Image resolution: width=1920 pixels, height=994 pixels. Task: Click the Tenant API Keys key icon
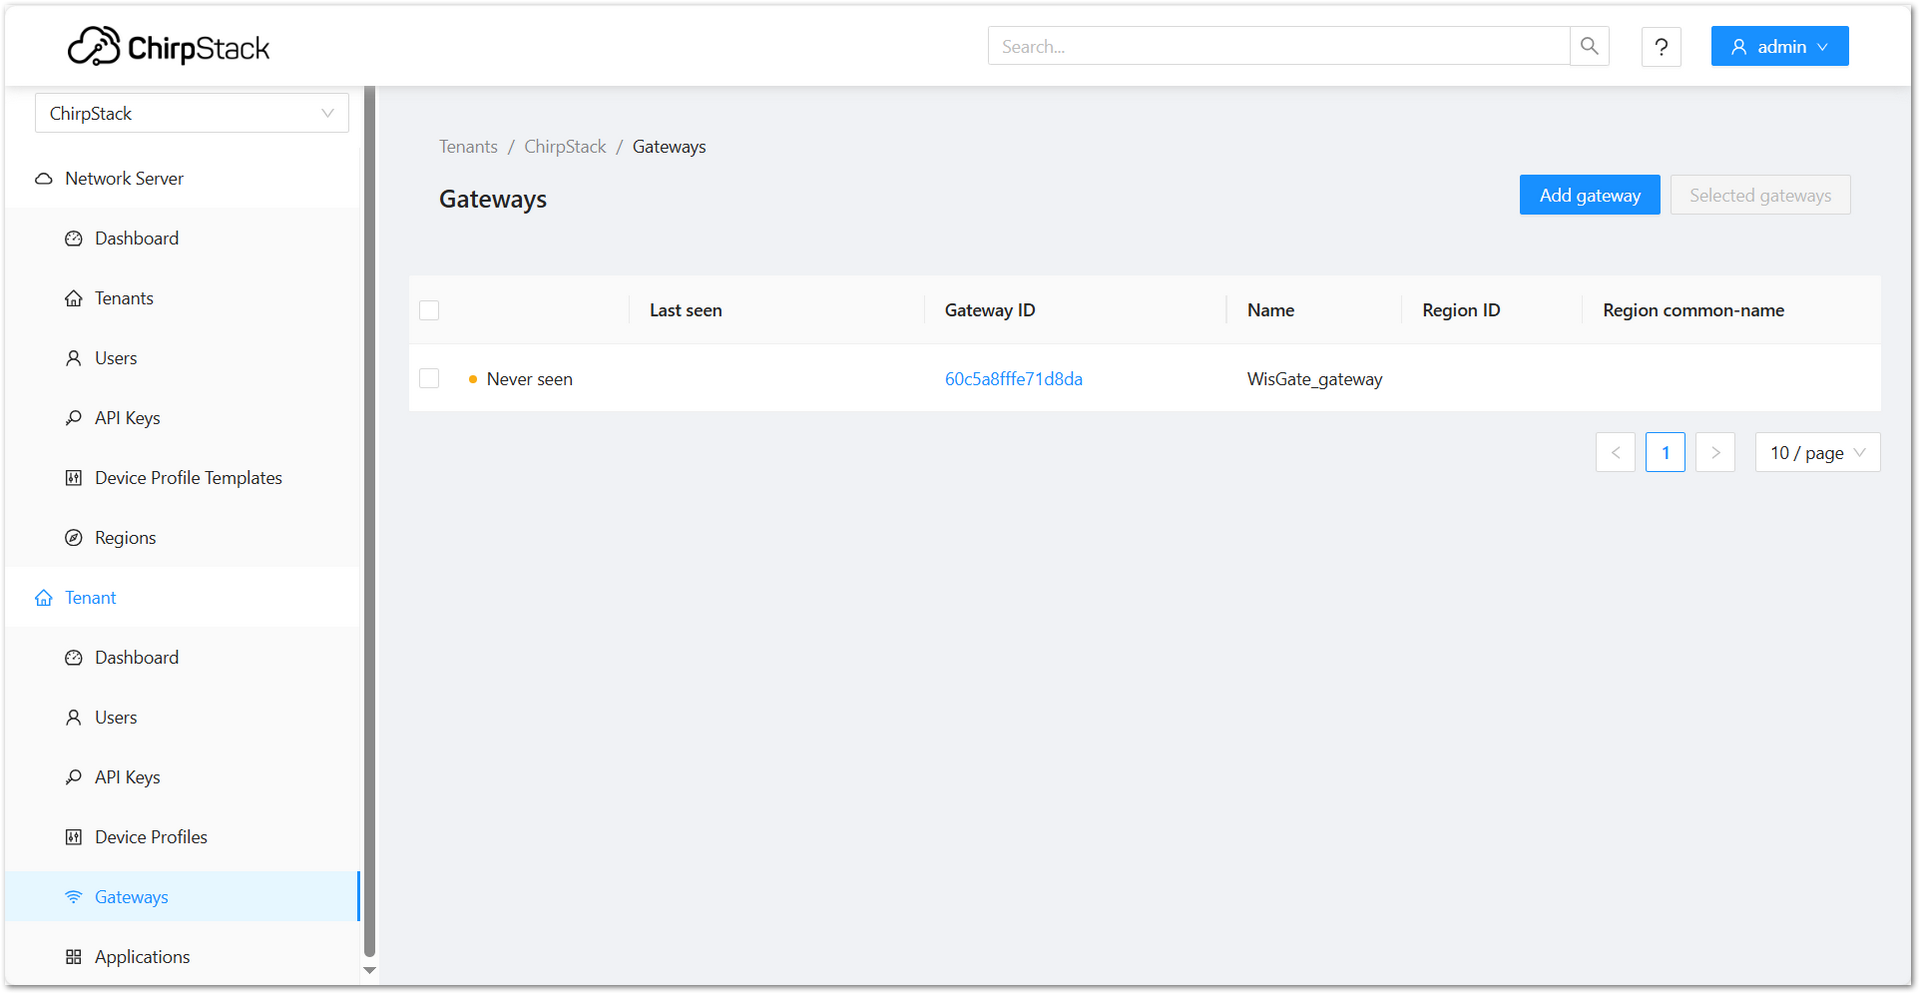pos(74,777)
